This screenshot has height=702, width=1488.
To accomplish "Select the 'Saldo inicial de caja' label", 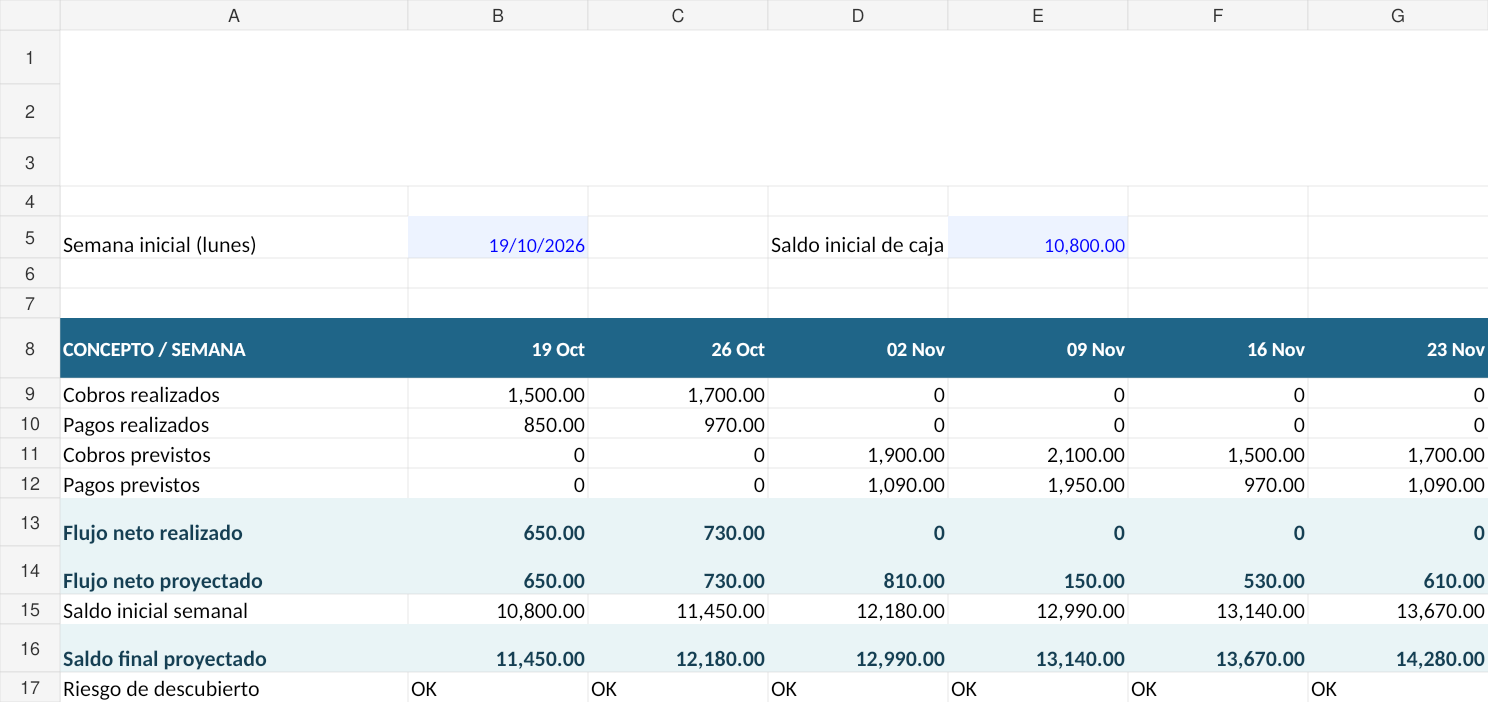I will [858, 237].
